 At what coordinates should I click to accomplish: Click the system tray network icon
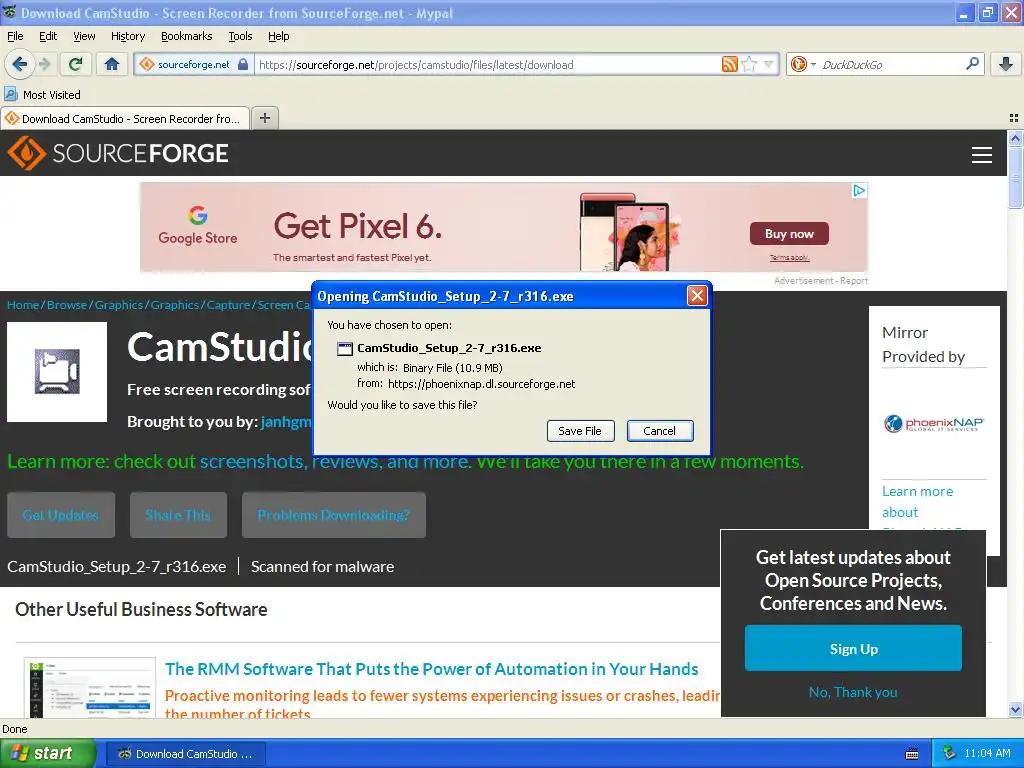pyautogui.click(x=950, y=754)
